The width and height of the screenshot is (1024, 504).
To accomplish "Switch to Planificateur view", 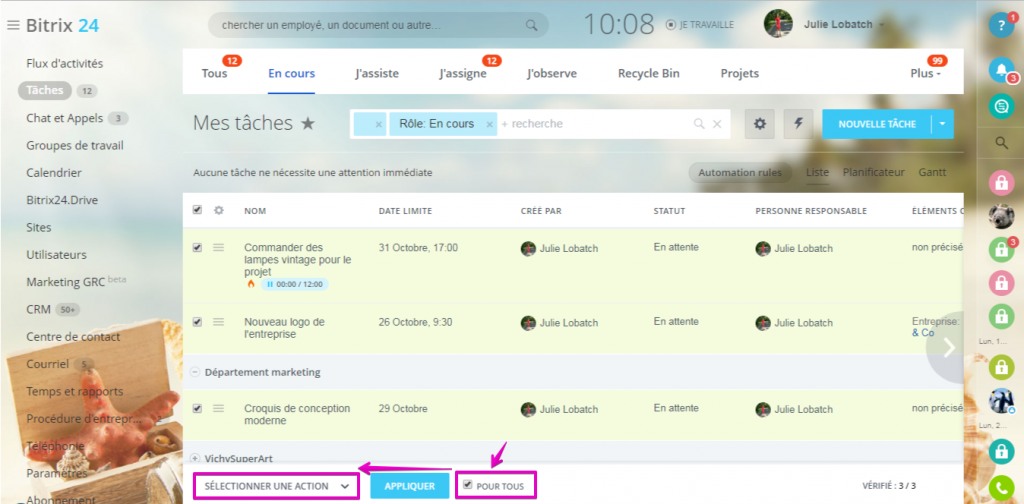I will tap(873, 173).
